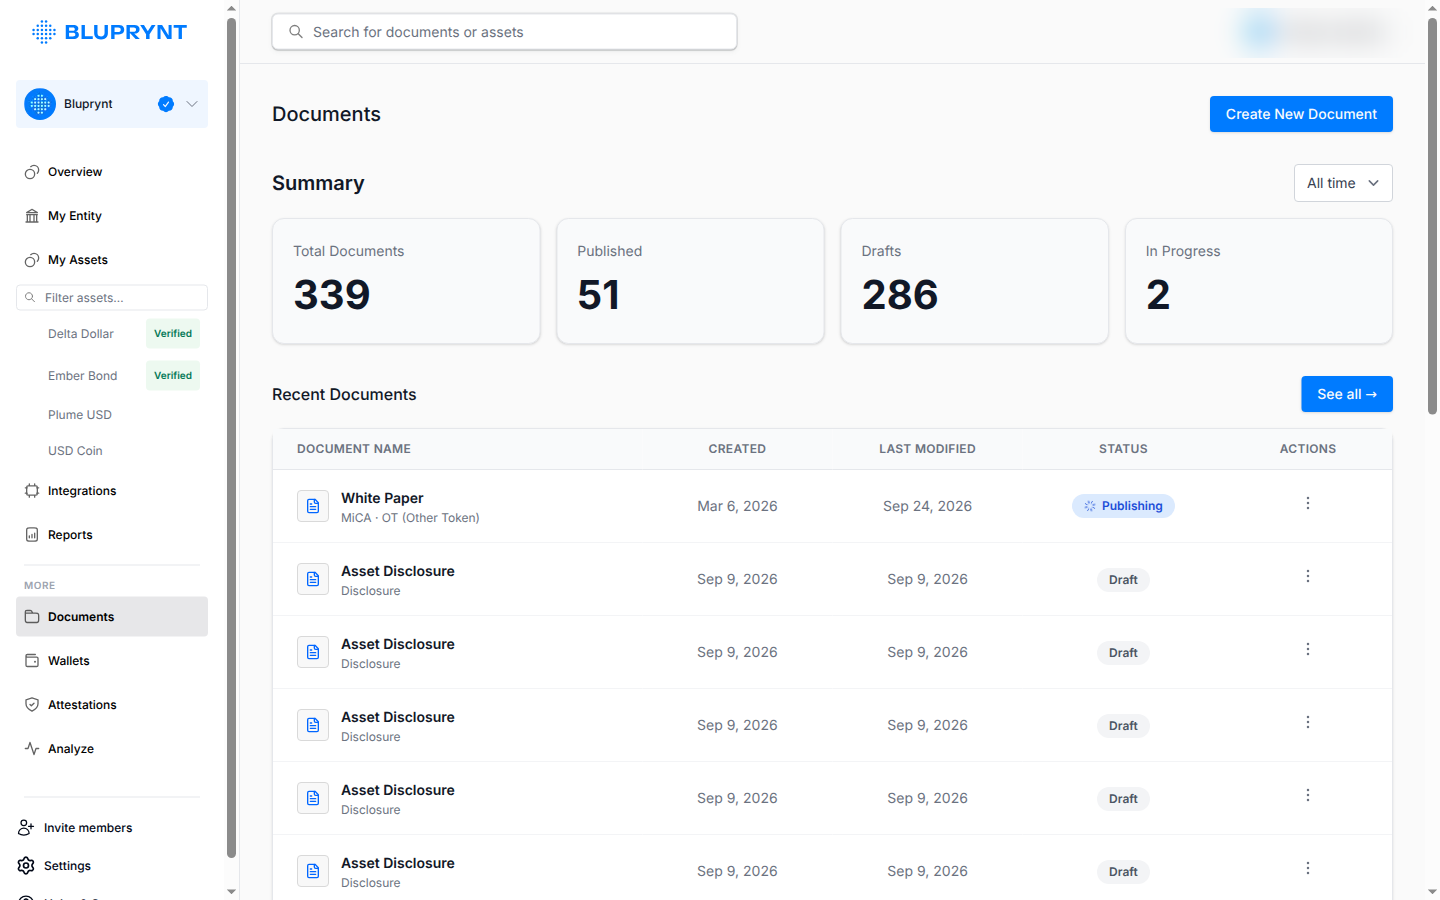
Task: Click the Reports icon in sidebar
Action: (x=32, y=535)
